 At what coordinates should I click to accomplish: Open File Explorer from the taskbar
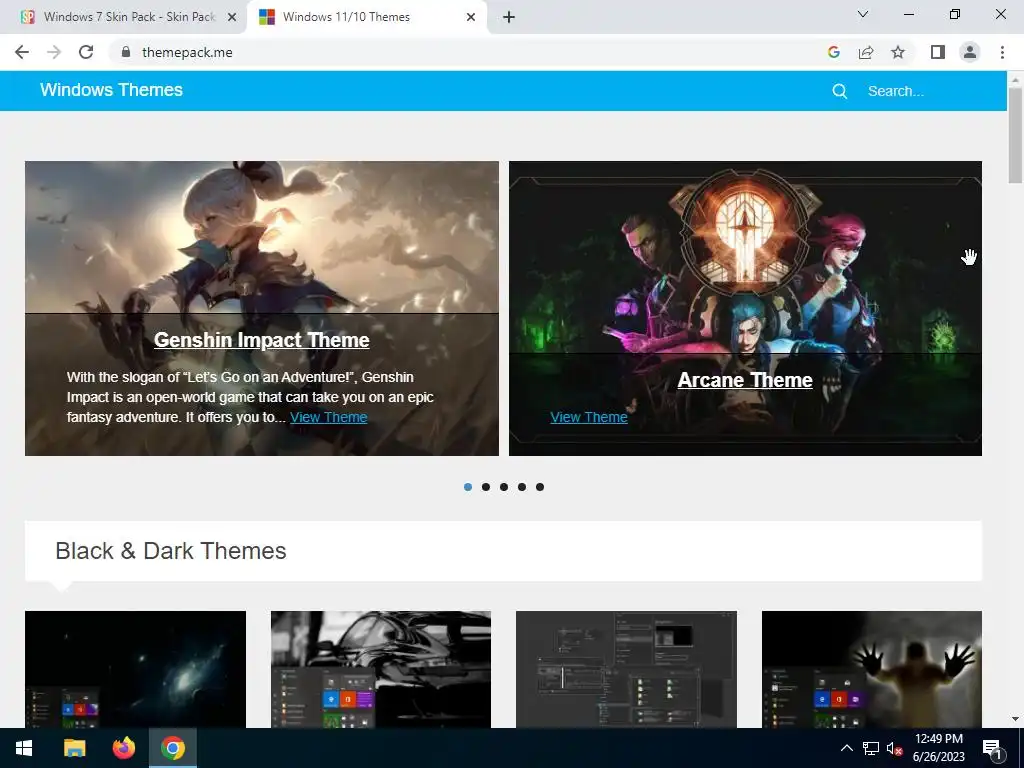[74, 748]
